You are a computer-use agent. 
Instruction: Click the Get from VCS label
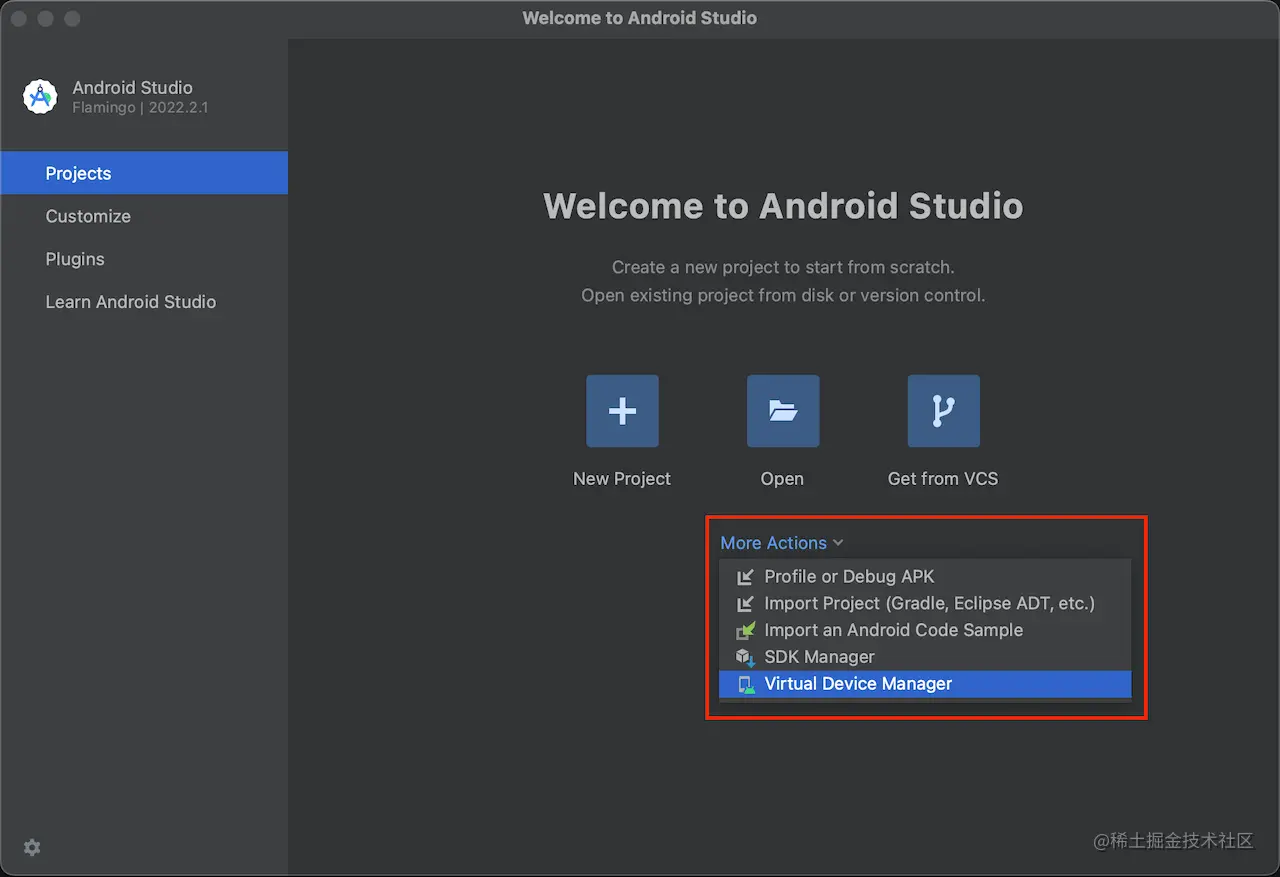[943, 479]
